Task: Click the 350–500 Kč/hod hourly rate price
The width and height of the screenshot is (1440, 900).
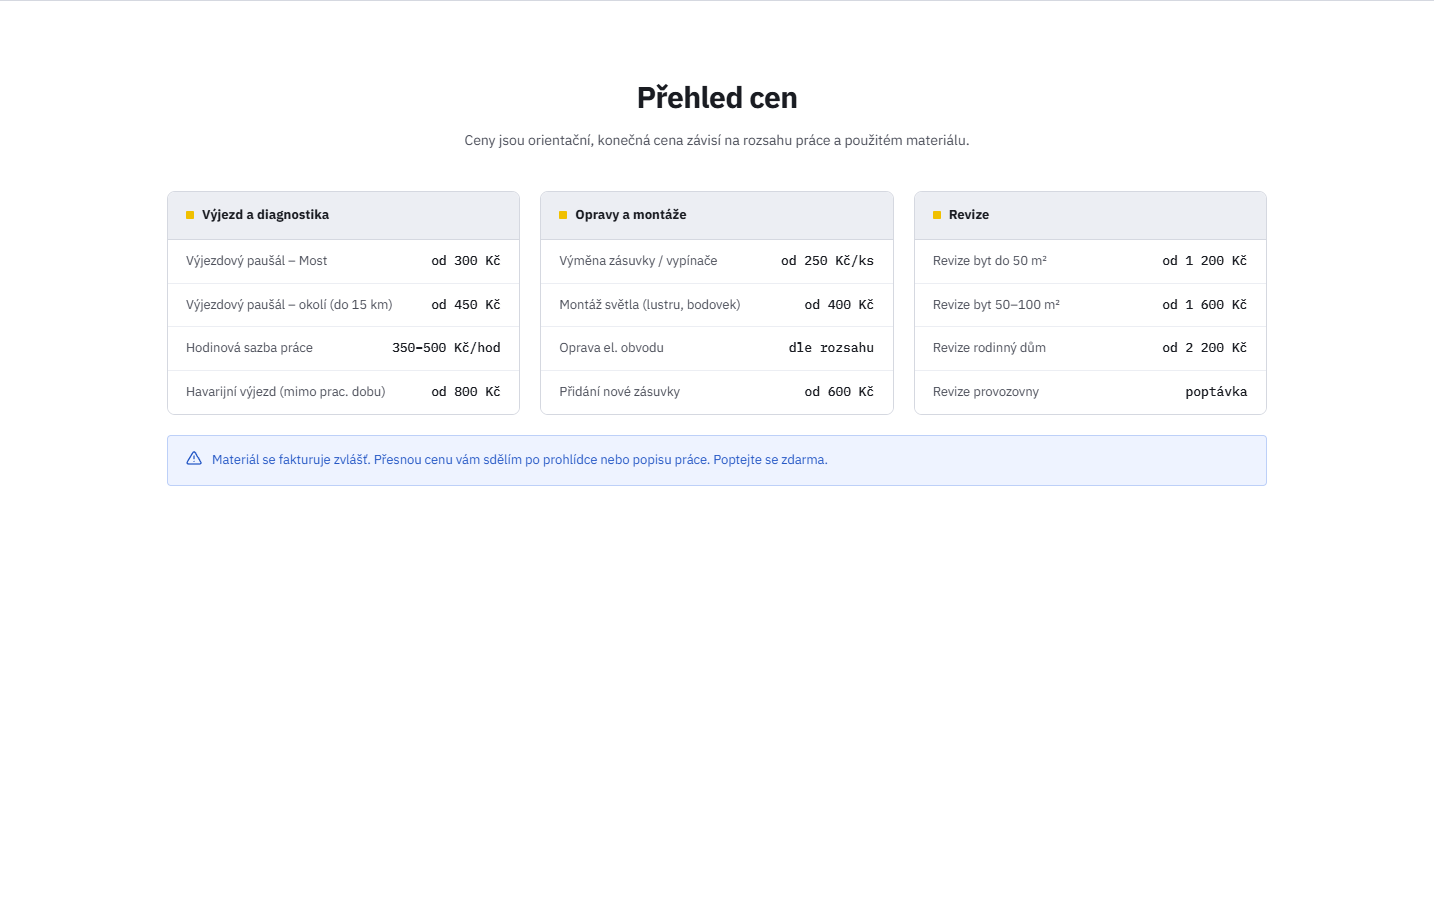Action: 446,348
